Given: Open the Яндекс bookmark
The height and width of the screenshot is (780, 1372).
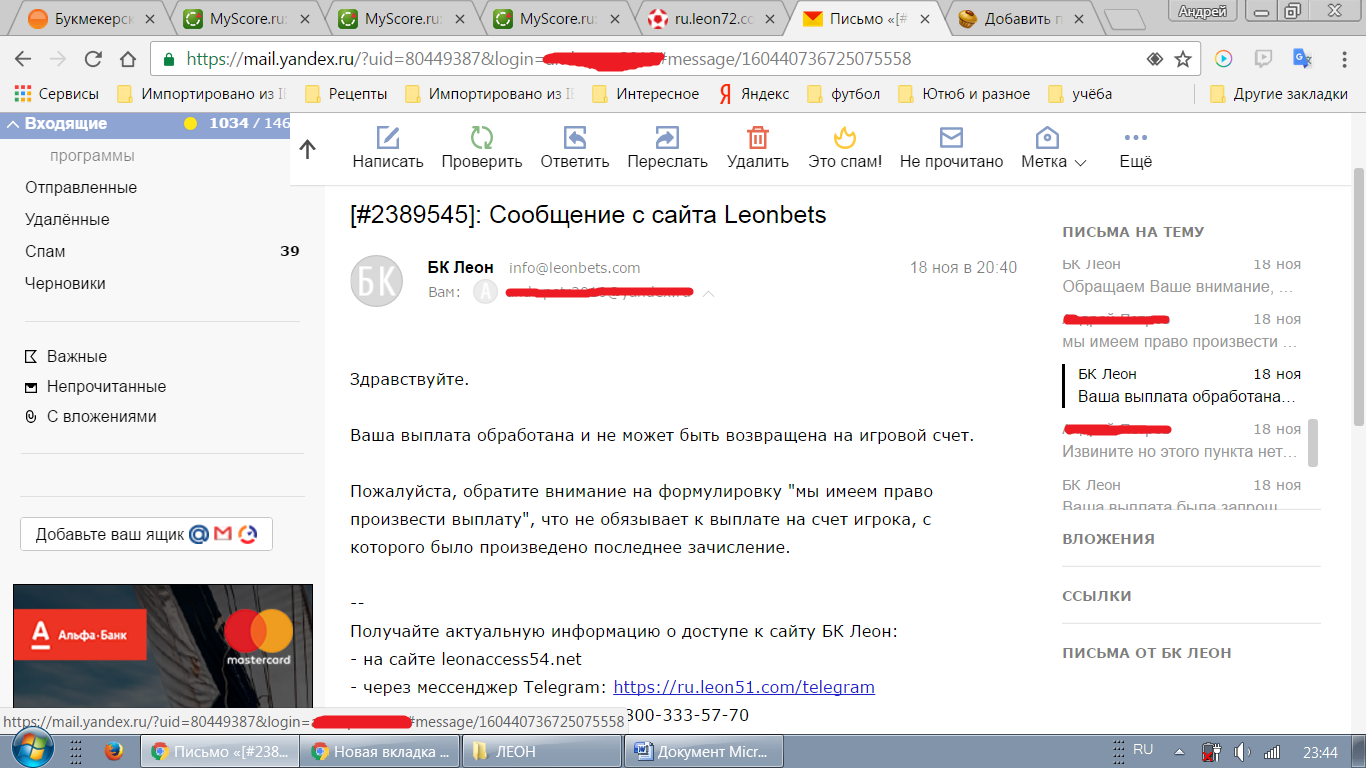Looking at the screenshot, I should [754, 94].
